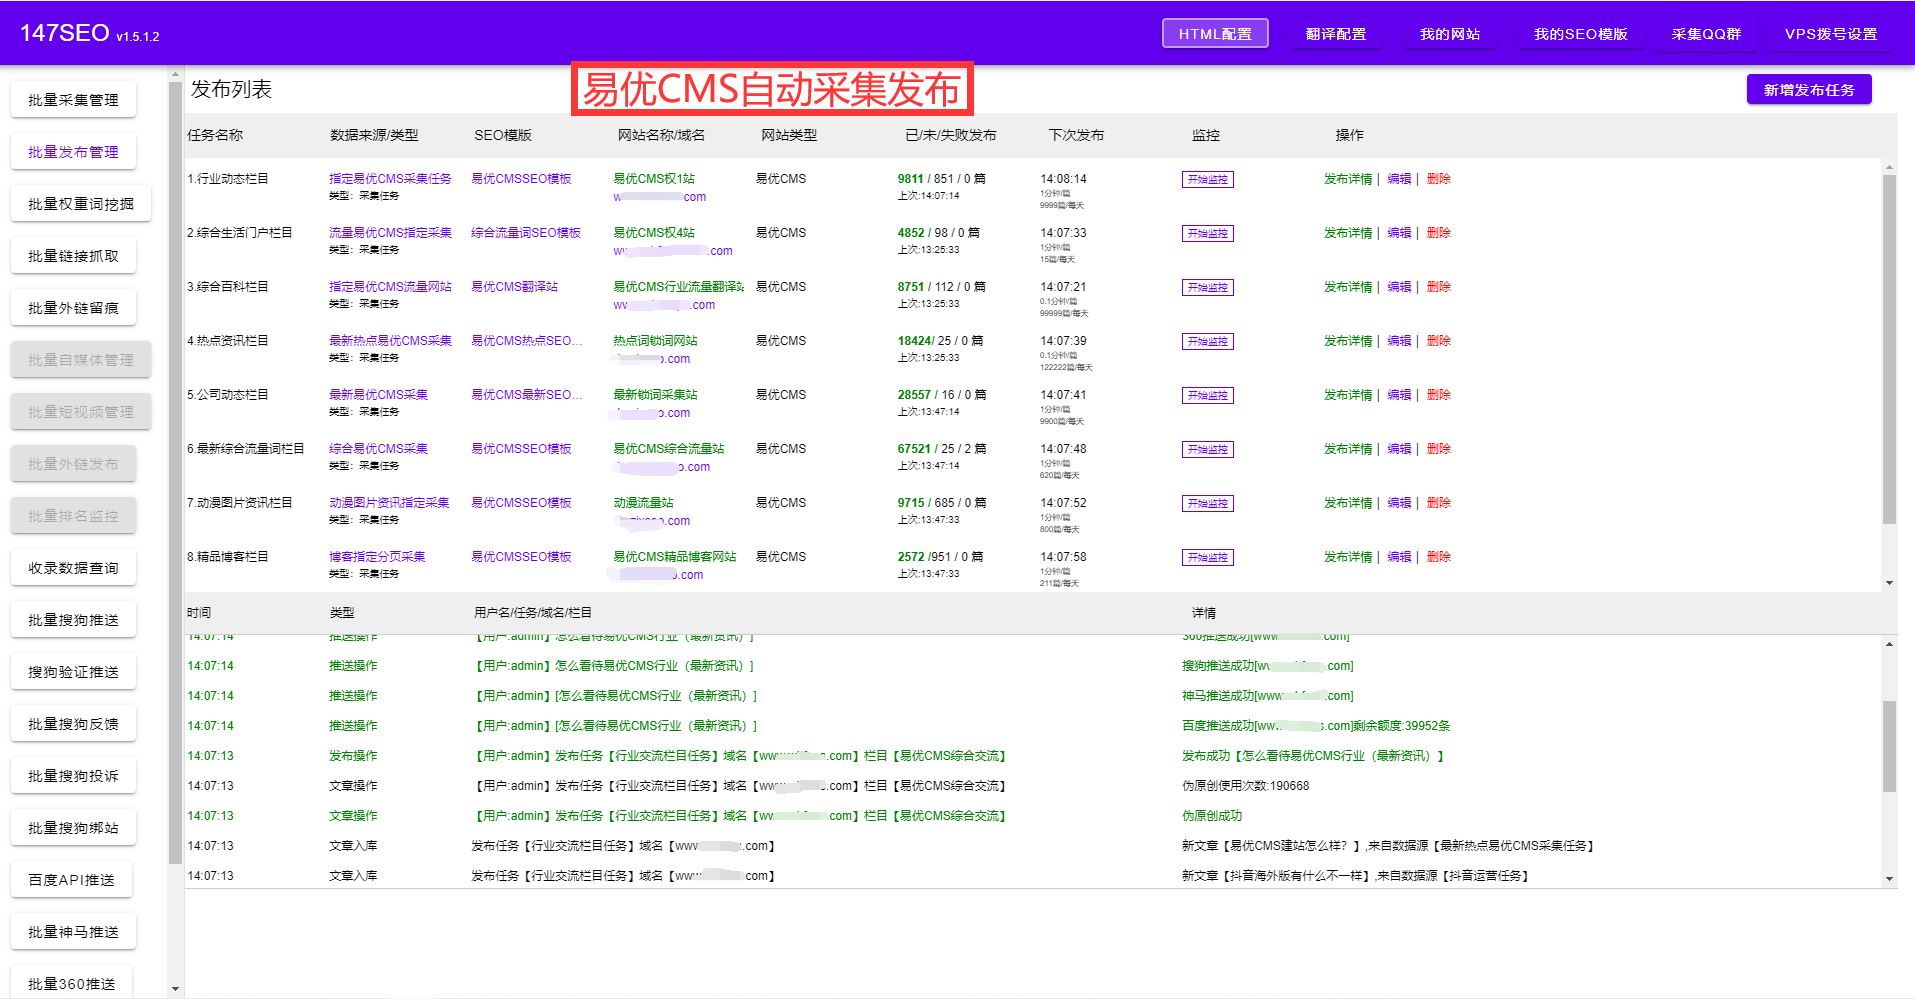Click 编辑 for 5.公司动态栏目

(1399, 395)
